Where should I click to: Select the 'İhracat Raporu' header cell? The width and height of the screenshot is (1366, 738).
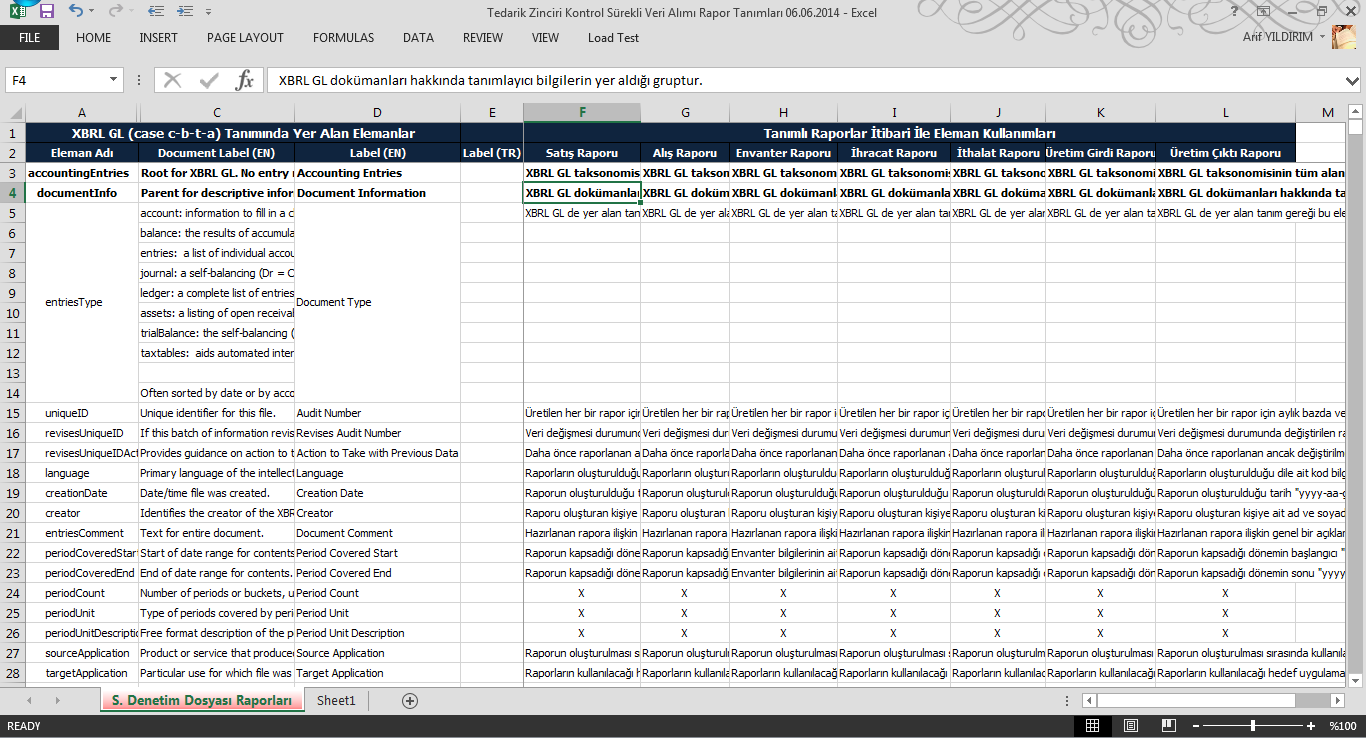tap(894, 153)
